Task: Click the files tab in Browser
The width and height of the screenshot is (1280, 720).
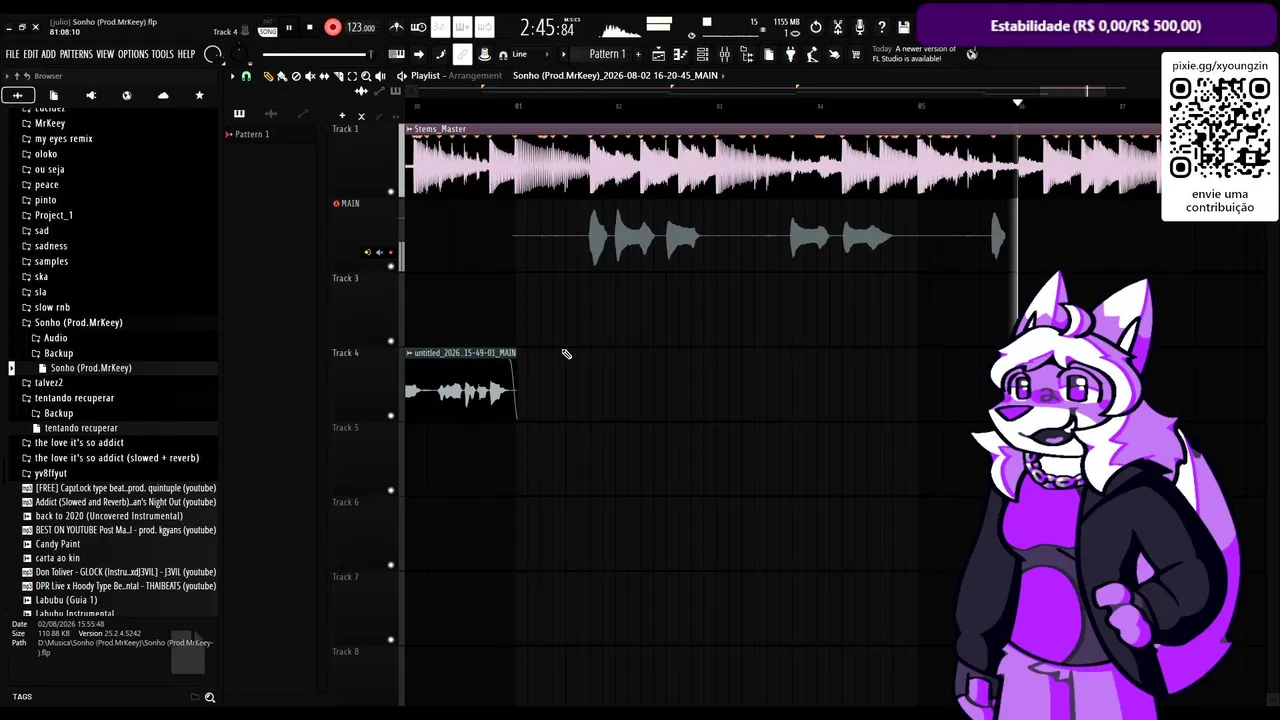Action: click(x=54, y=95)
